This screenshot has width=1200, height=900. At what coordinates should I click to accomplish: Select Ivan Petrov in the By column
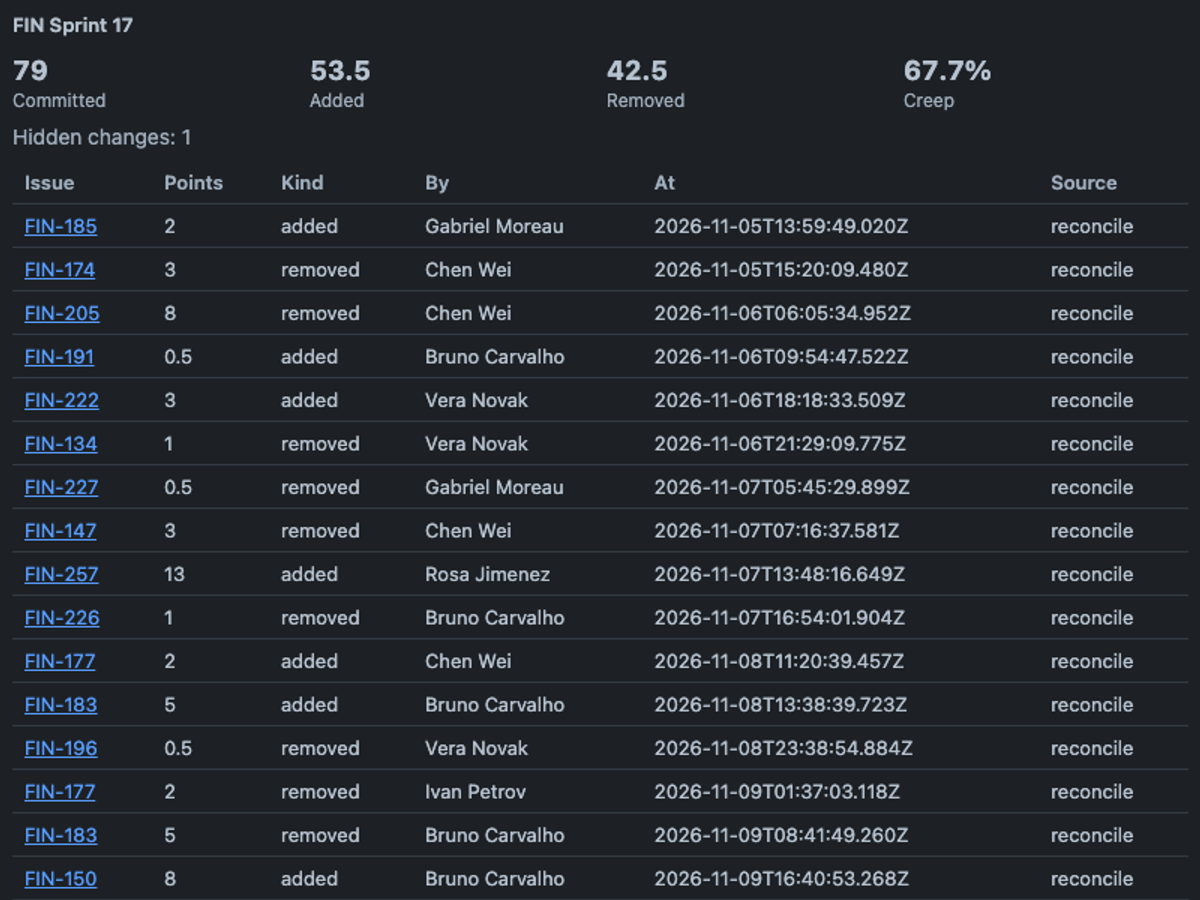(x=475, y=792)
